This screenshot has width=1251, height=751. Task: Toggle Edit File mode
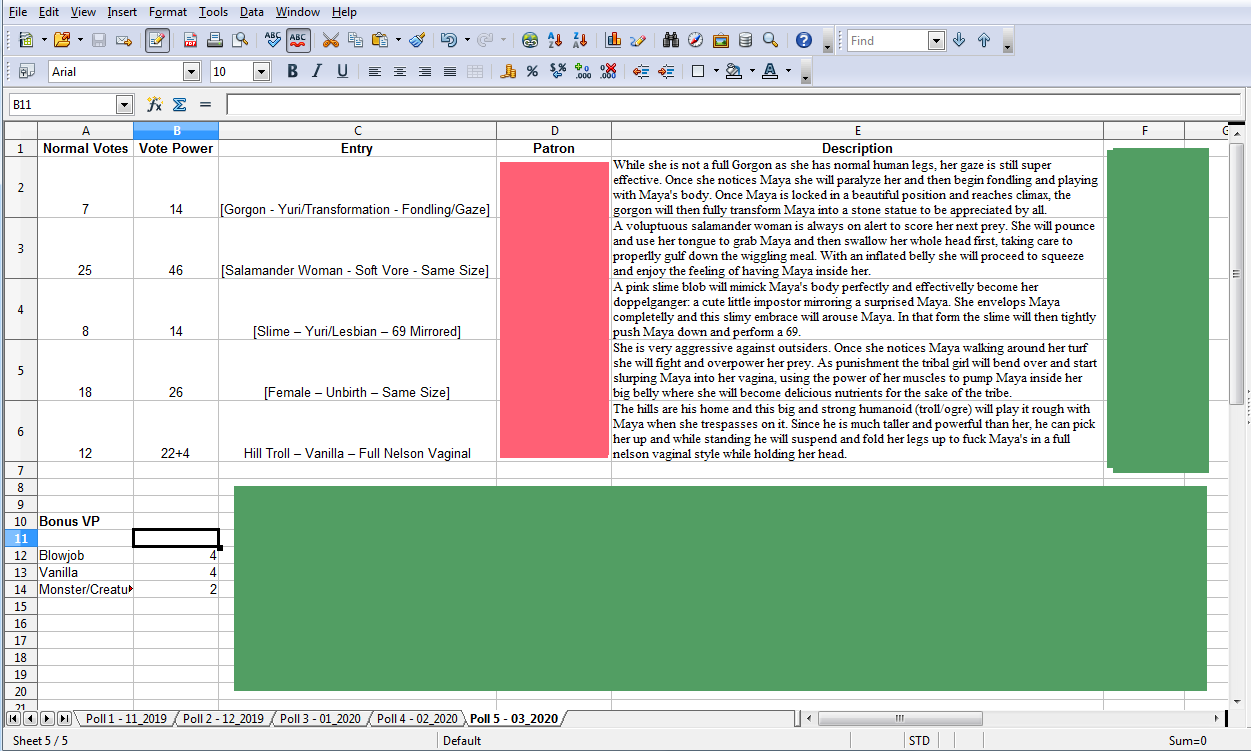pyautogui.click(x=157, y=41)
